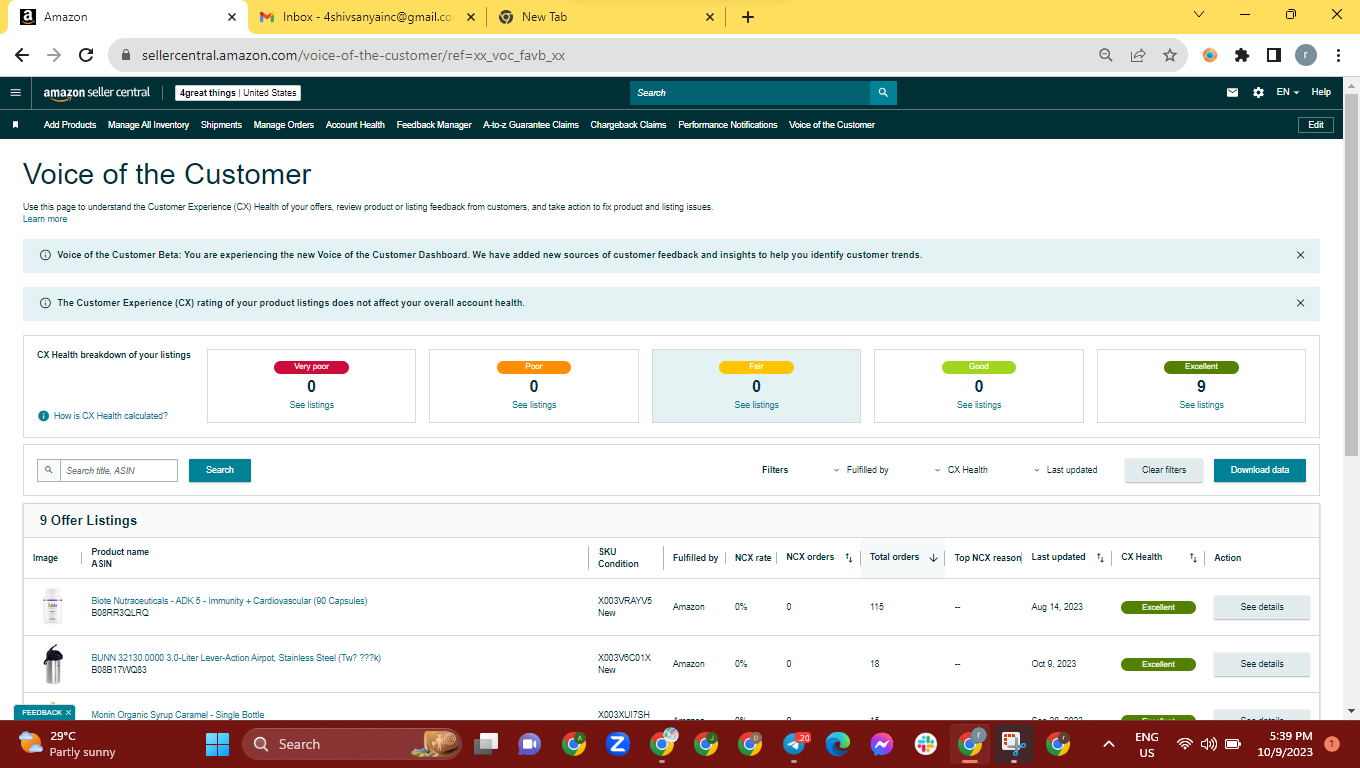Close the FEEDBACK tab widget
The image size is (1360, 768).
click(x=69, y=713)
